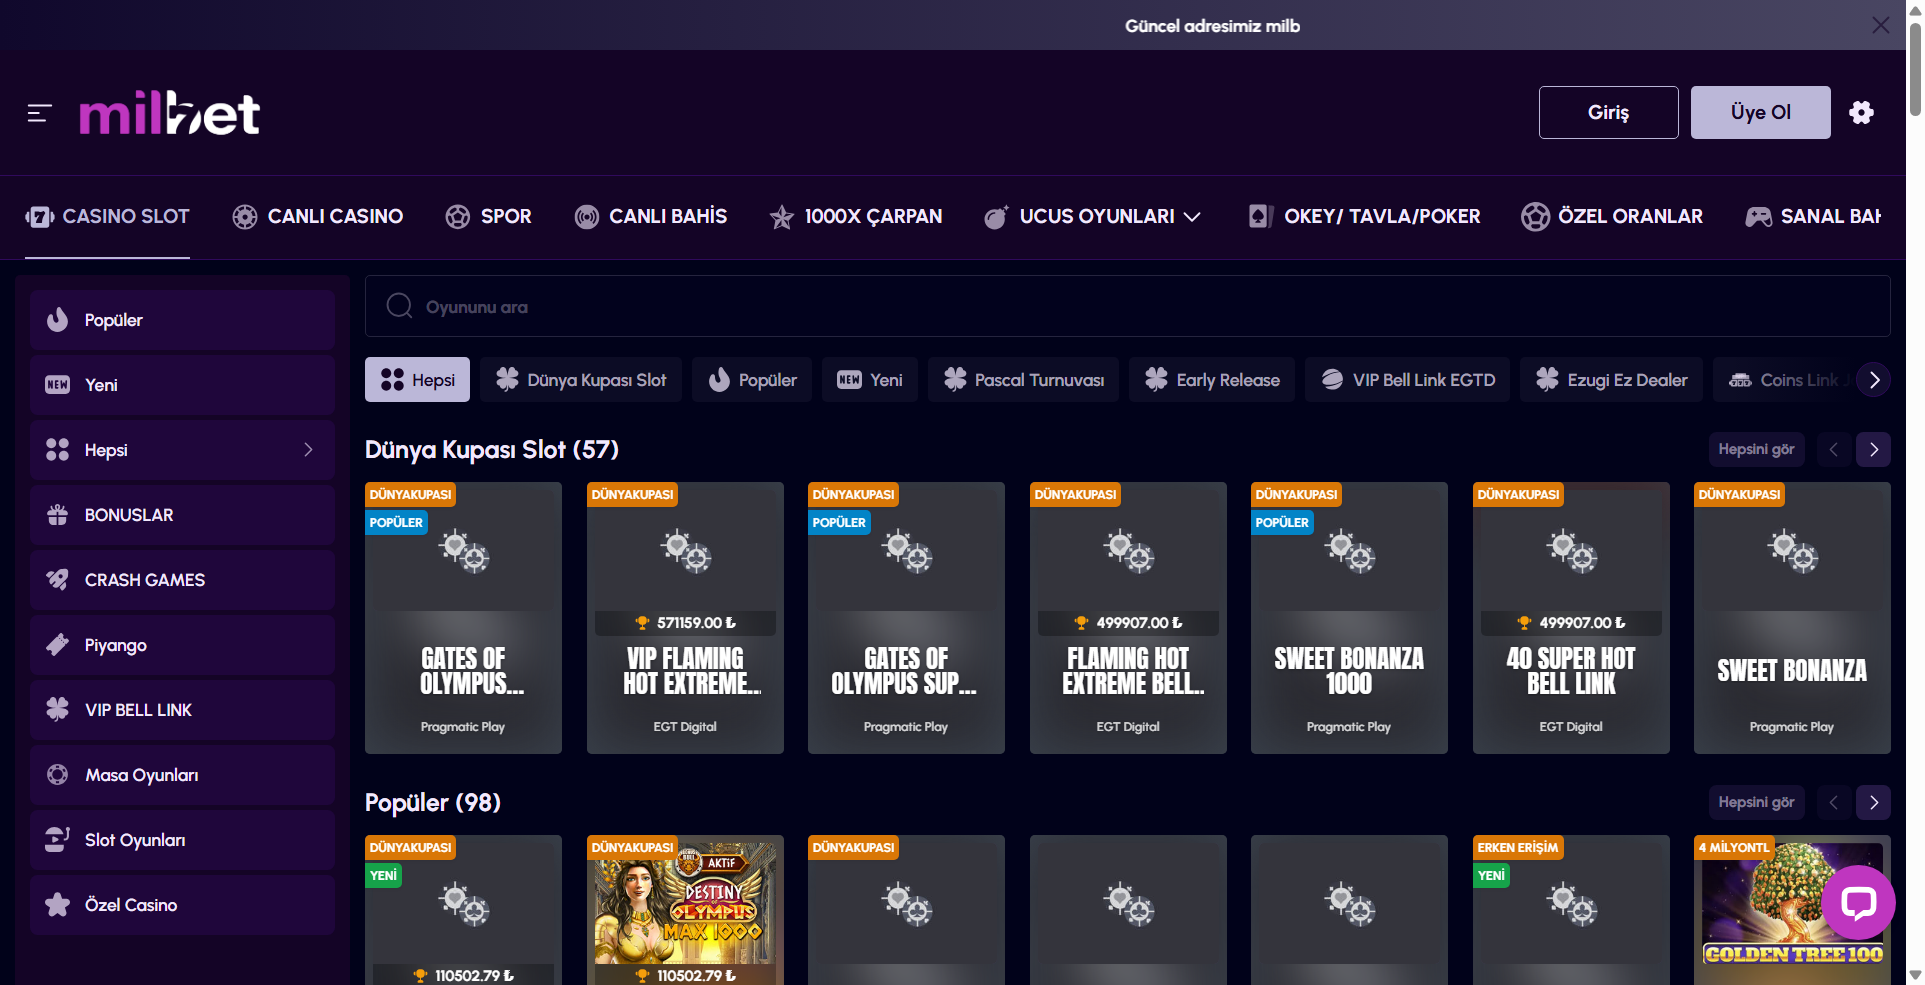Select the Yeni filter chip

coord(870,380)
